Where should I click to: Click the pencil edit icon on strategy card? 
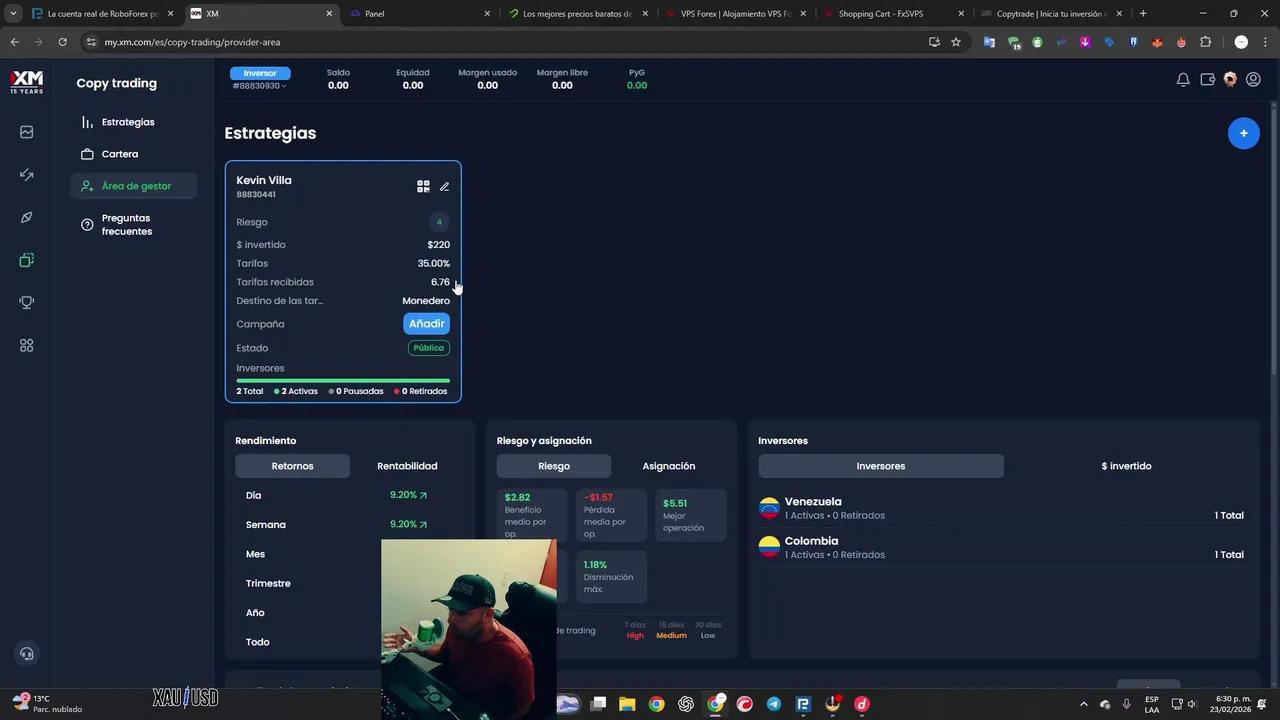click(445, 186)
